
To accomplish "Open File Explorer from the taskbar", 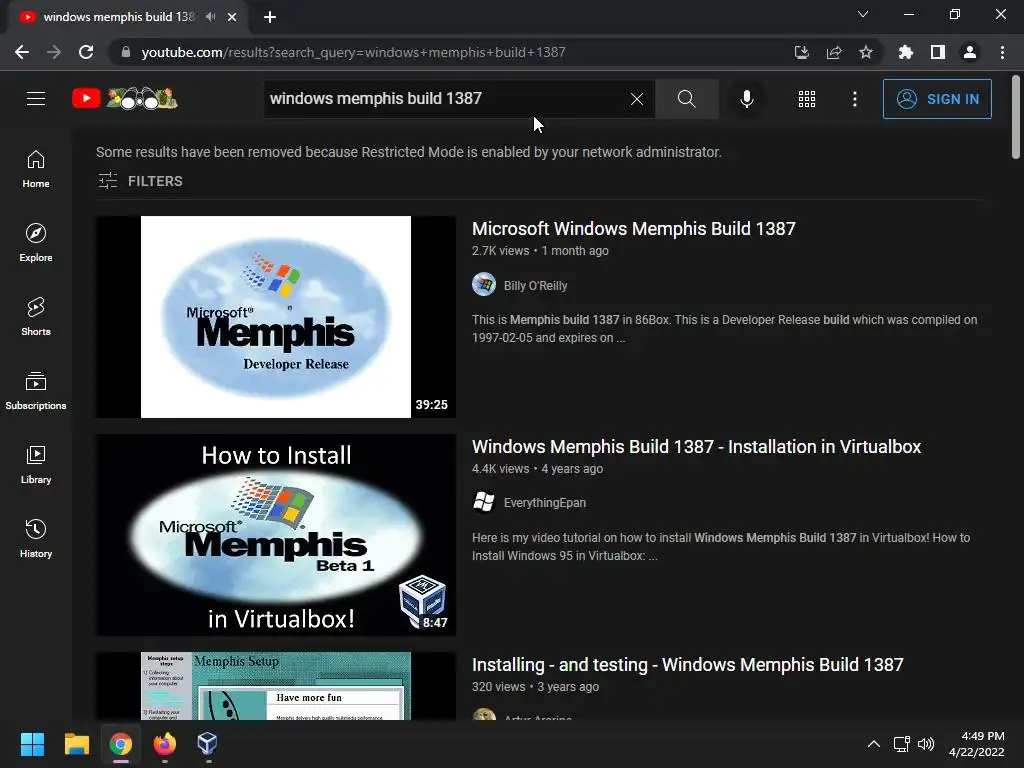I will click(x=76, y=744).
